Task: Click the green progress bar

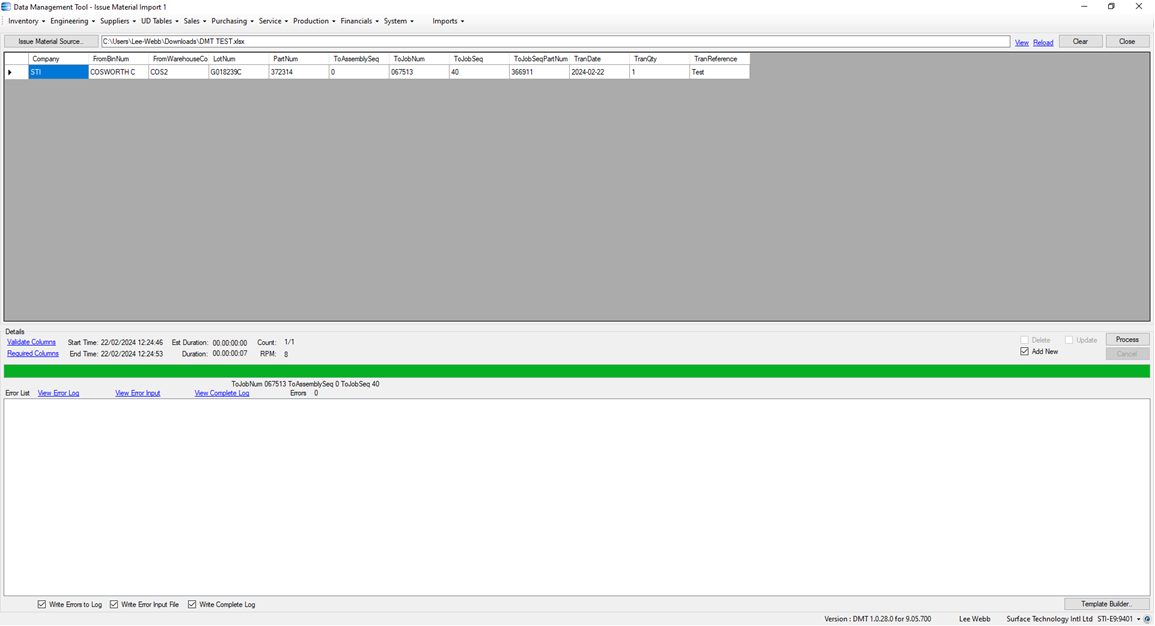Action: pos(578,369)
